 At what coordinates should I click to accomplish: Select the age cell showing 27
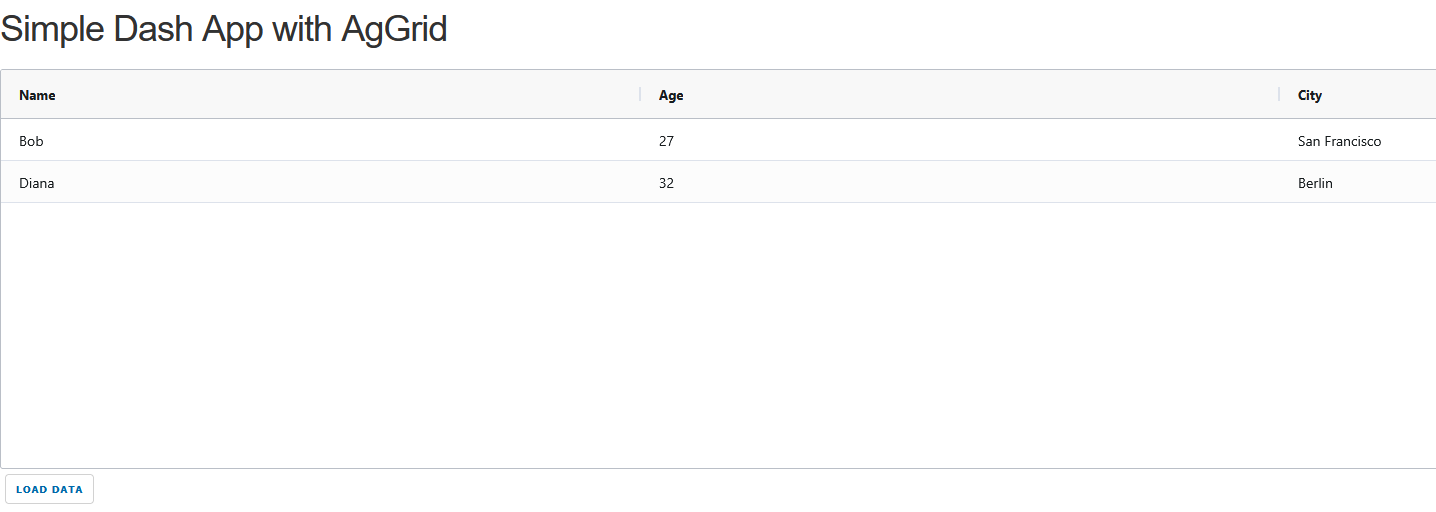point(667,141)
